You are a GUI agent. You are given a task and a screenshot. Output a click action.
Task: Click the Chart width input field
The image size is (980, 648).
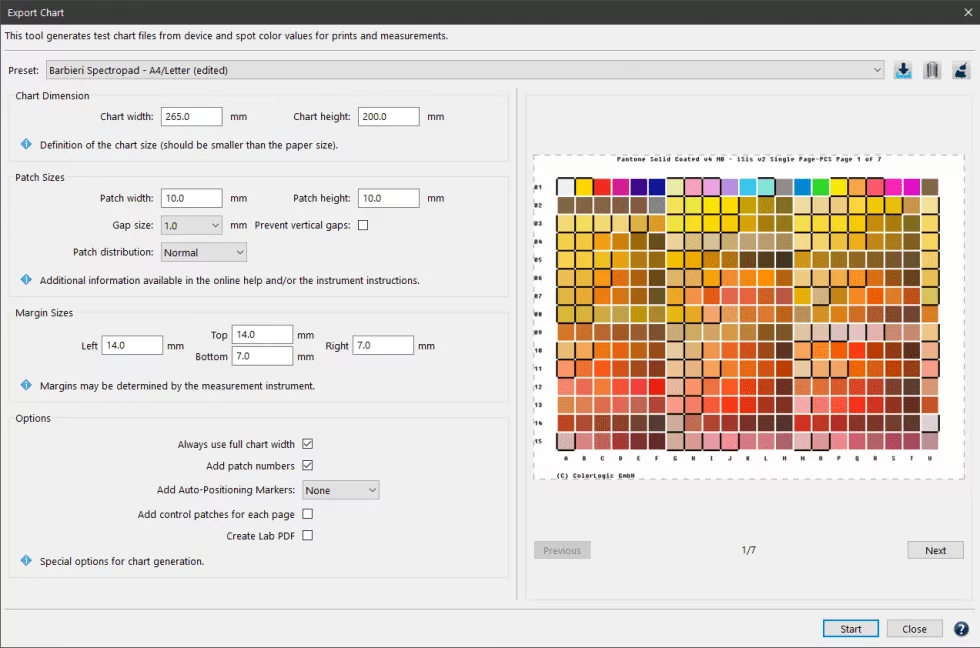191,116
